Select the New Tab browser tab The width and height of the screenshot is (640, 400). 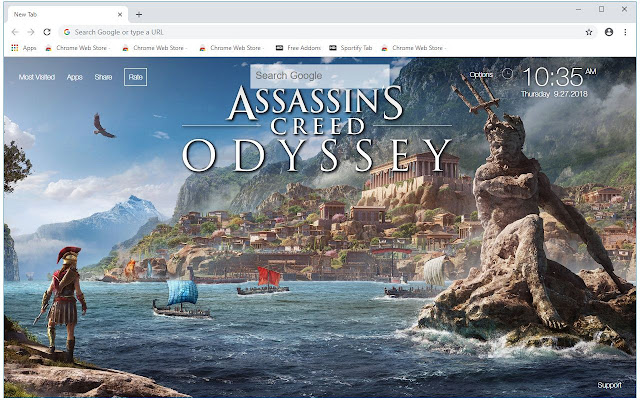[x=67, y=14]
